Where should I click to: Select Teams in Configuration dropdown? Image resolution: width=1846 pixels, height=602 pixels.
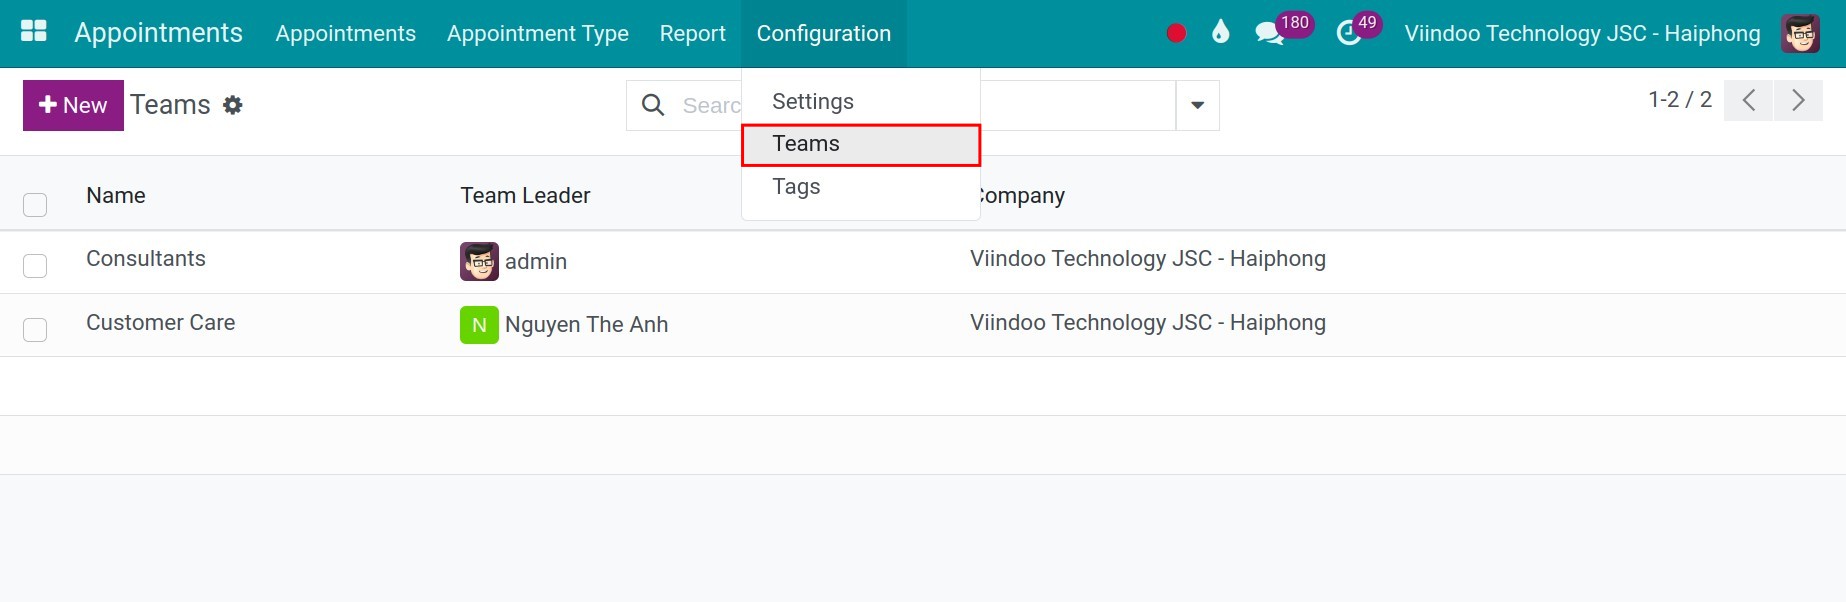click(x=861, y=144)
